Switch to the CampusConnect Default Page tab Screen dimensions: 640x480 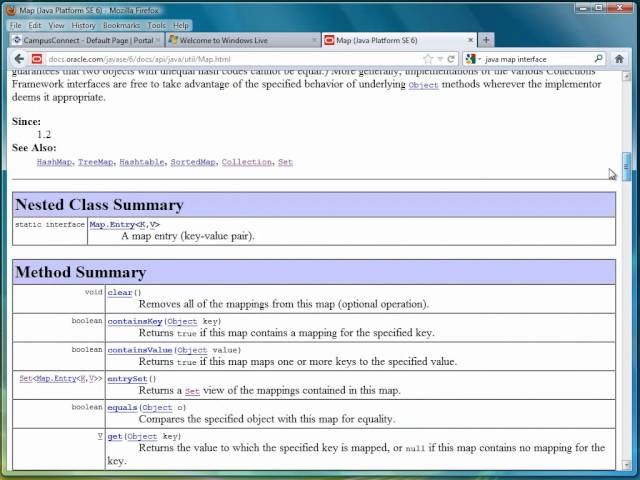87,40
